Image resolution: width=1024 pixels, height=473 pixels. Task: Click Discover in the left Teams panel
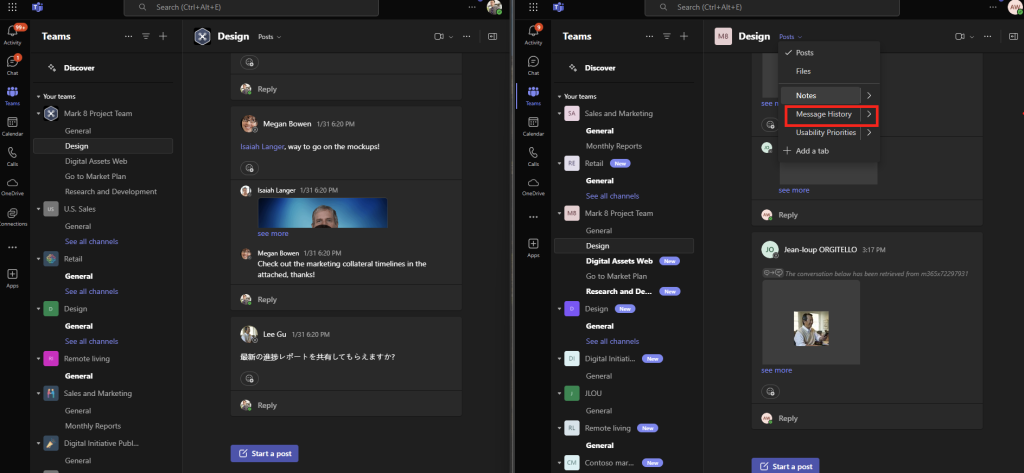point(79,68)
